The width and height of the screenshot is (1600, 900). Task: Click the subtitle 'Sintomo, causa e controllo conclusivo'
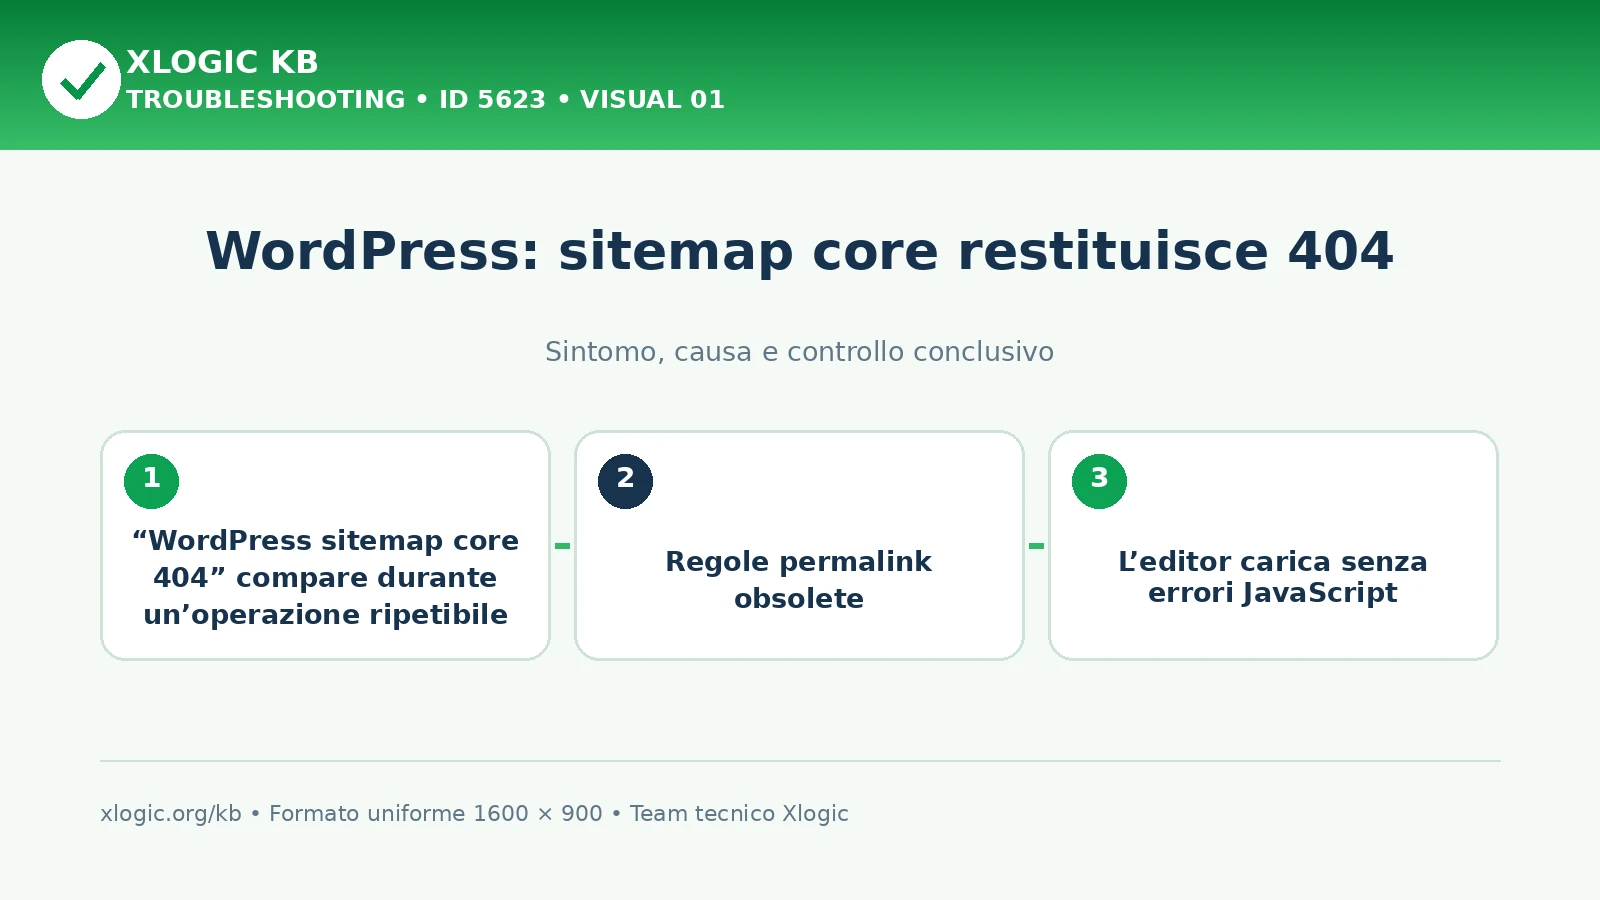pos(799,352)
